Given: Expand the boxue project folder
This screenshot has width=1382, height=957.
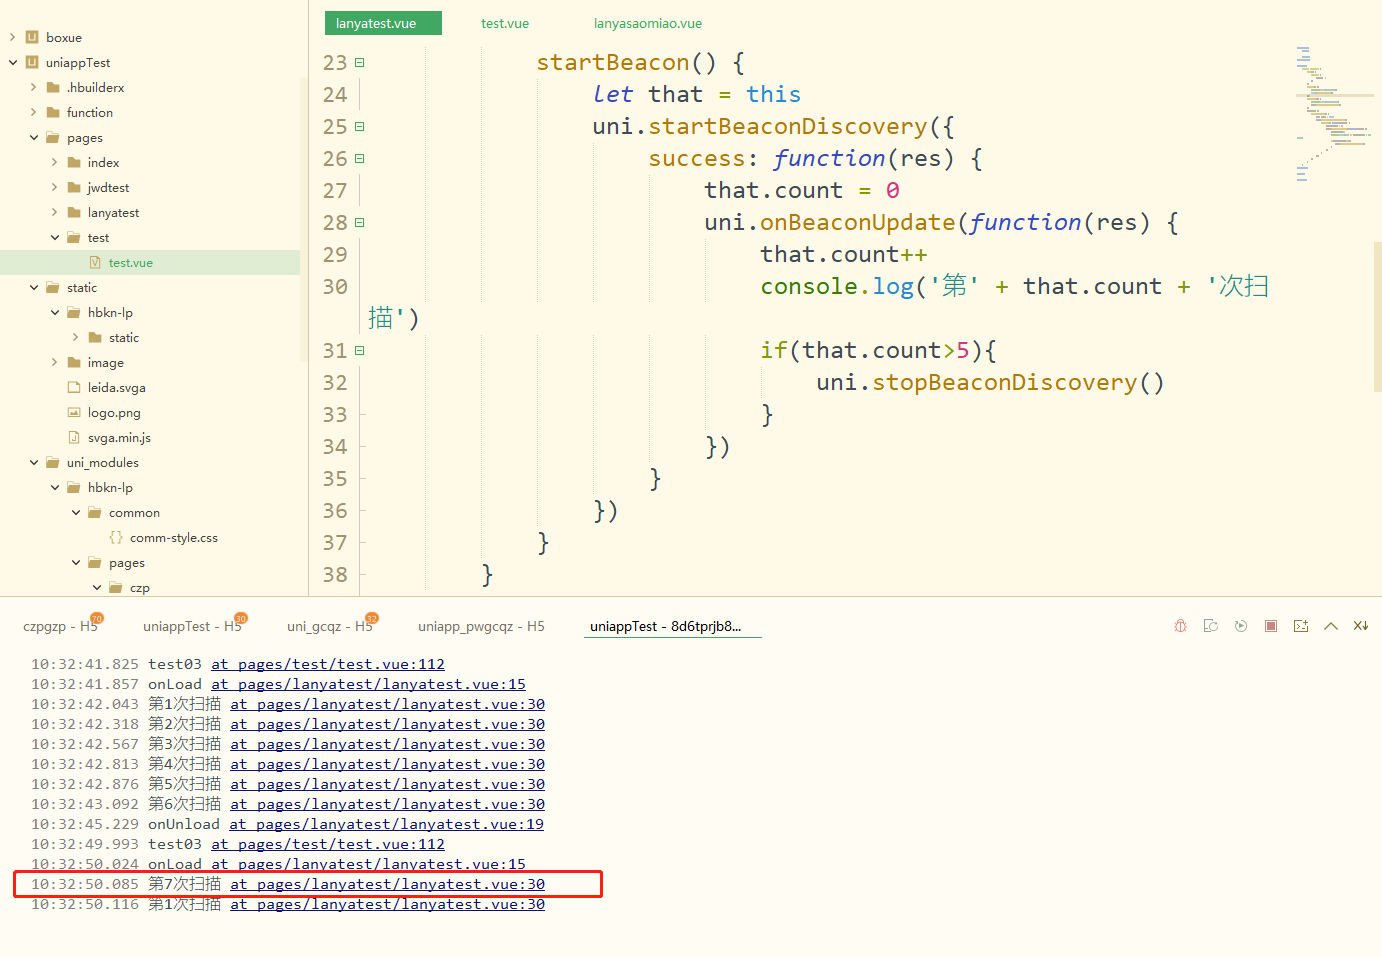Looking at the screenshot, I should (x=13, y=38).
